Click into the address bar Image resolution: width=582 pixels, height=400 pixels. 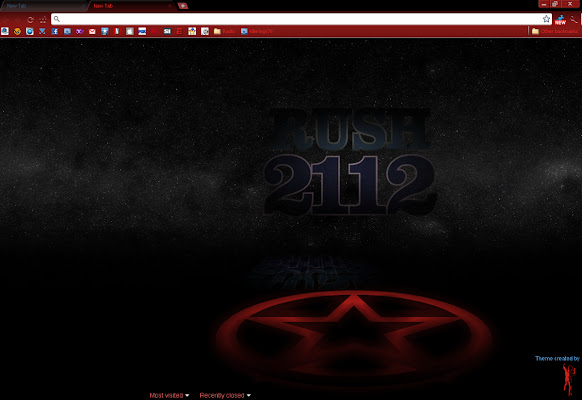tap(301, 19)
